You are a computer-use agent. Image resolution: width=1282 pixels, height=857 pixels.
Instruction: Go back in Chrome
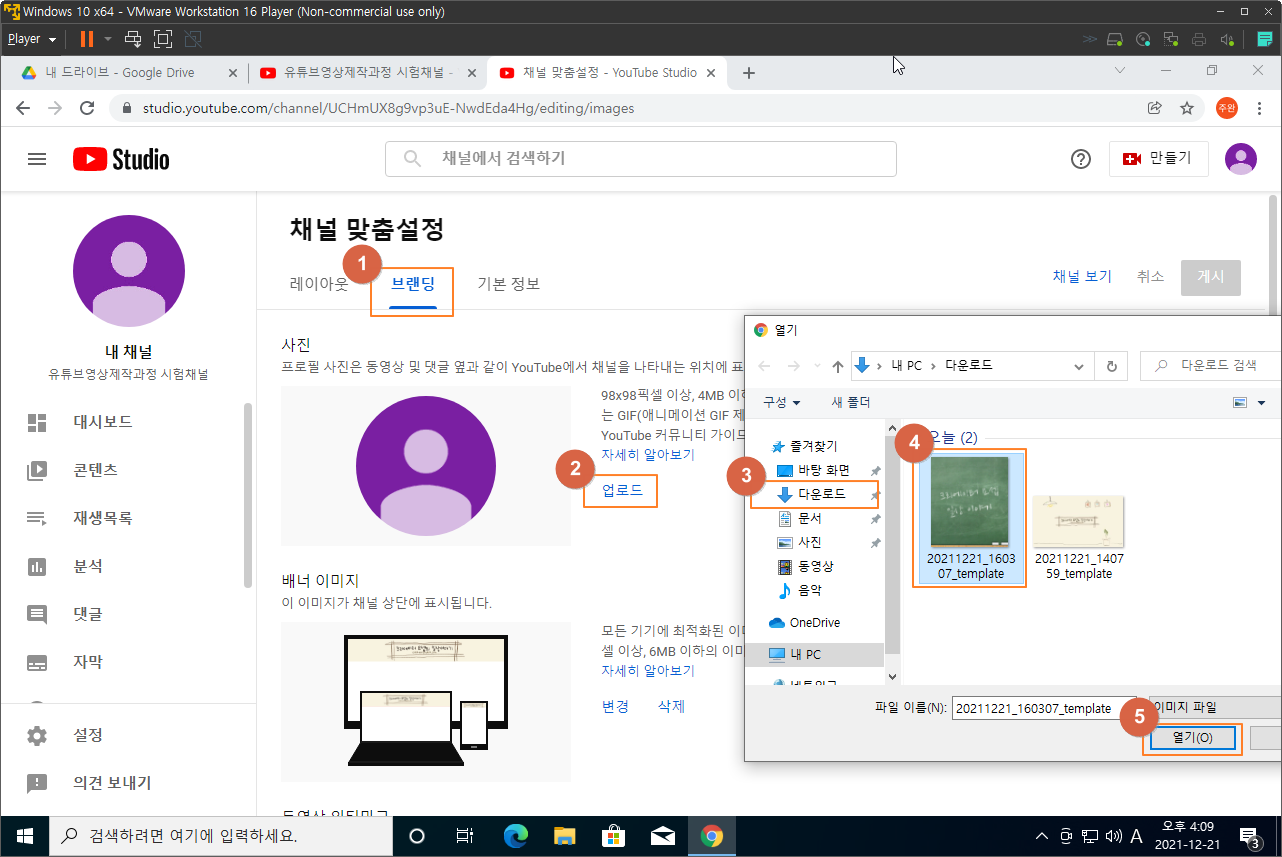23,108
